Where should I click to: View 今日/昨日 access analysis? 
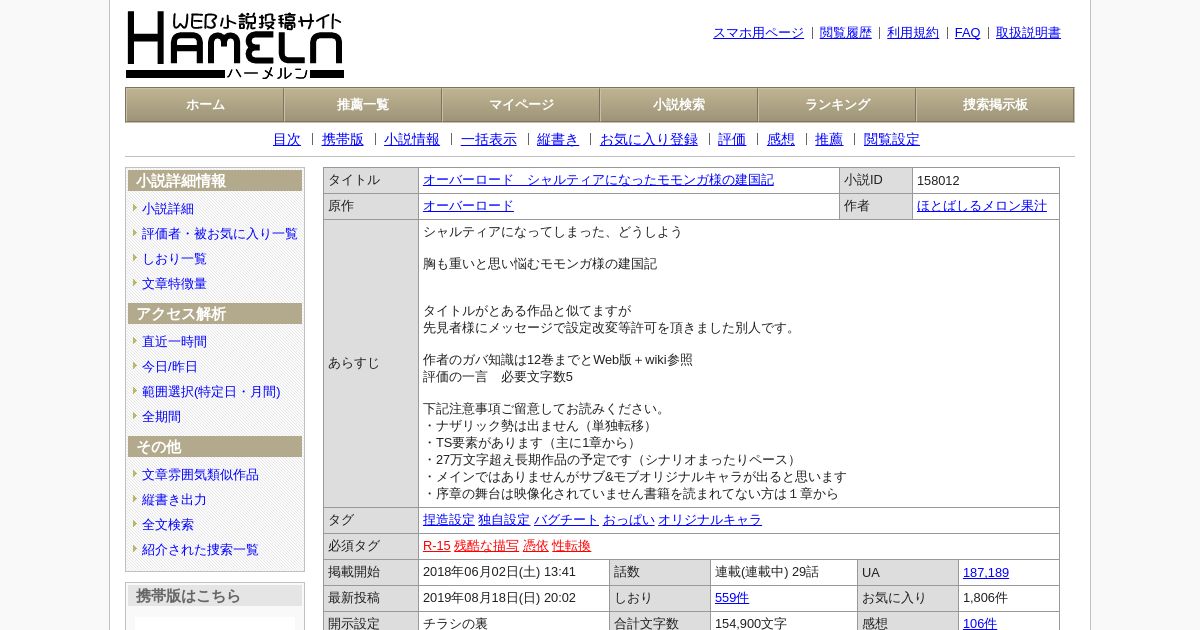tap(170, 367)
